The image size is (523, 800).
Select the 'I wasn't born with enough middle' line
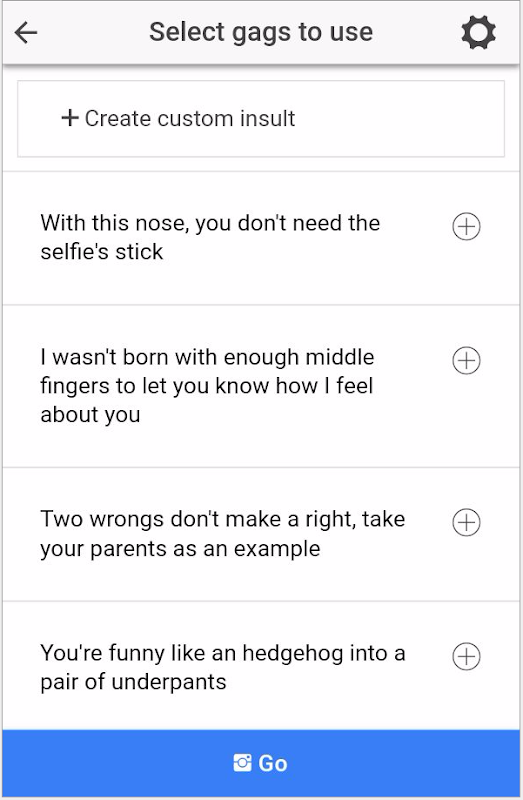[x=207, y=357]
